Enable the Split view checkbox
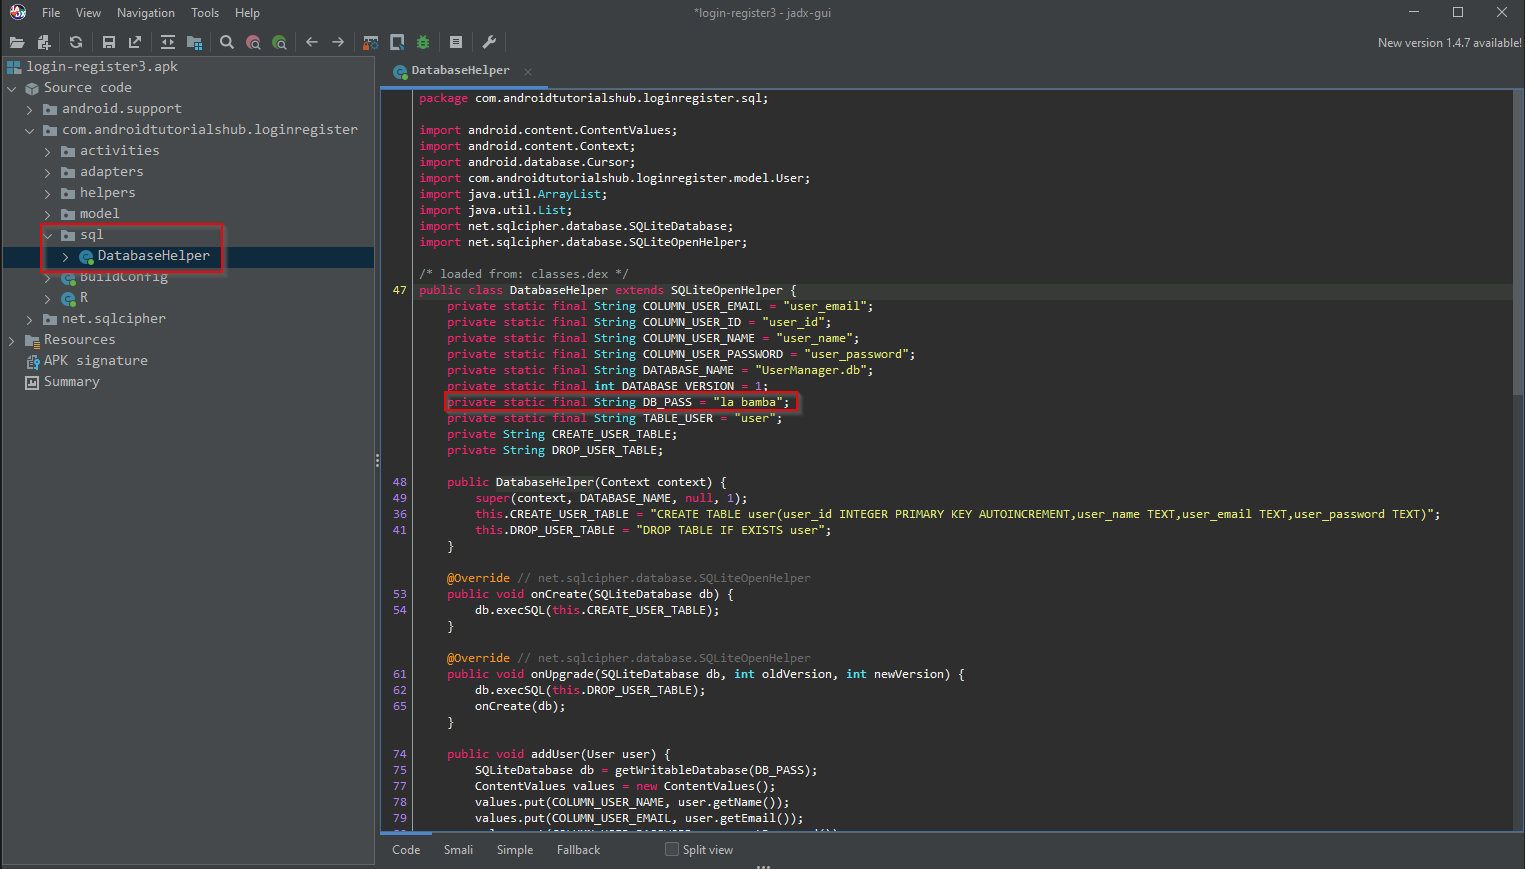1525x869 pixels. tap(672, 849)
